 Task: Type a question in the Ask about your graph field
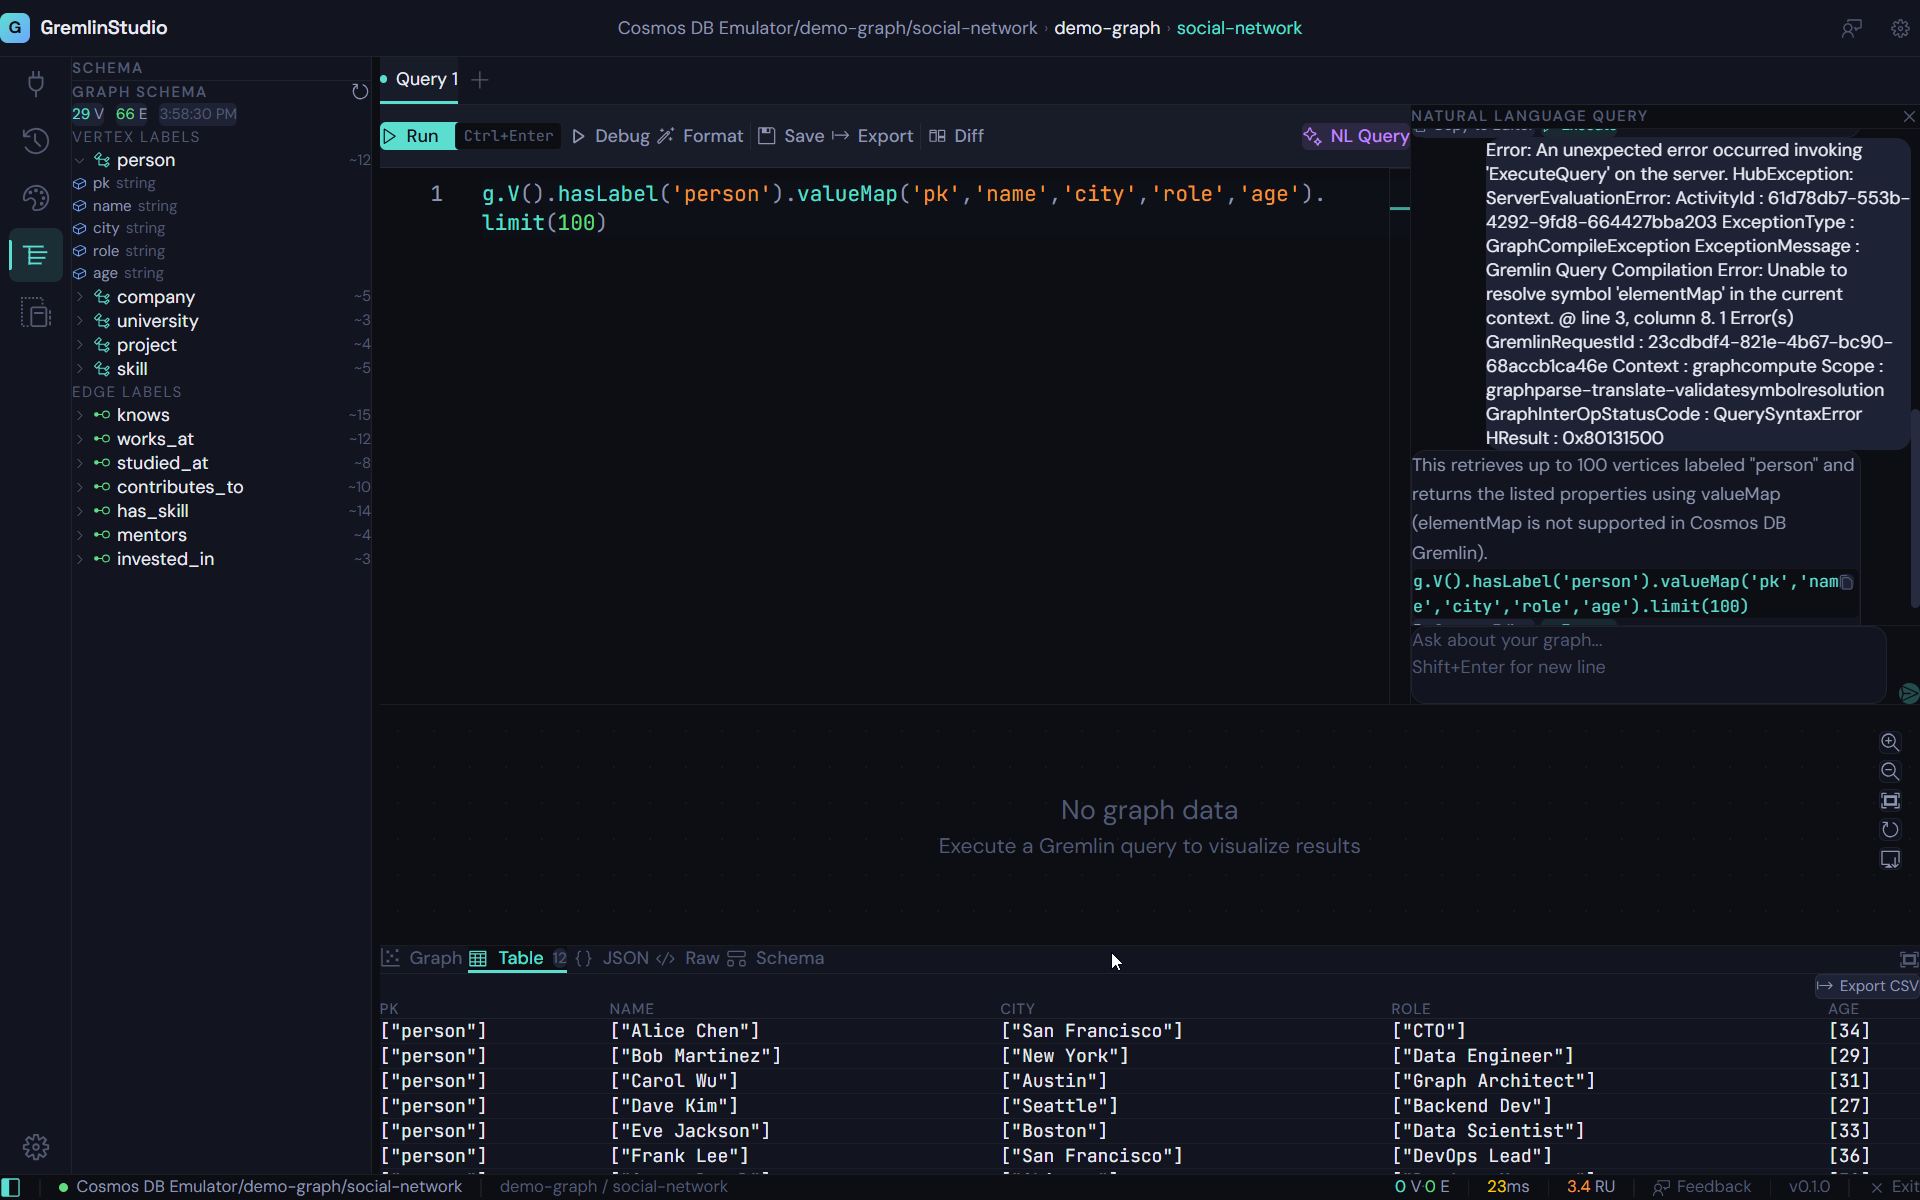(x=1640, y=665)
